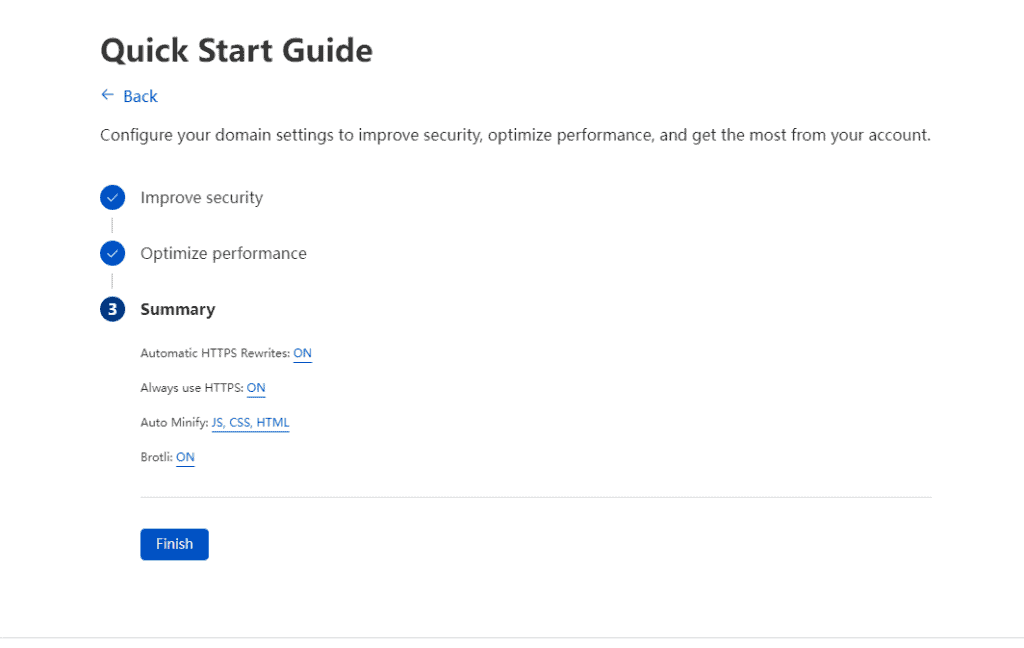This screenshot has height=648, width=1024.
Task: Click the Brotli label text
Action: tap(156, 457)
